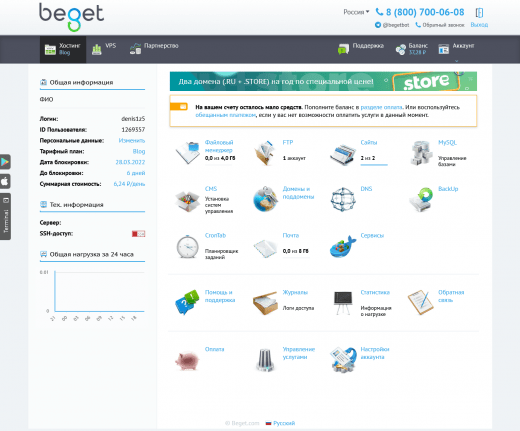Click the Домены и поддомены text link
The height and width of the screenshot is (431, 520).
[298, 193]
